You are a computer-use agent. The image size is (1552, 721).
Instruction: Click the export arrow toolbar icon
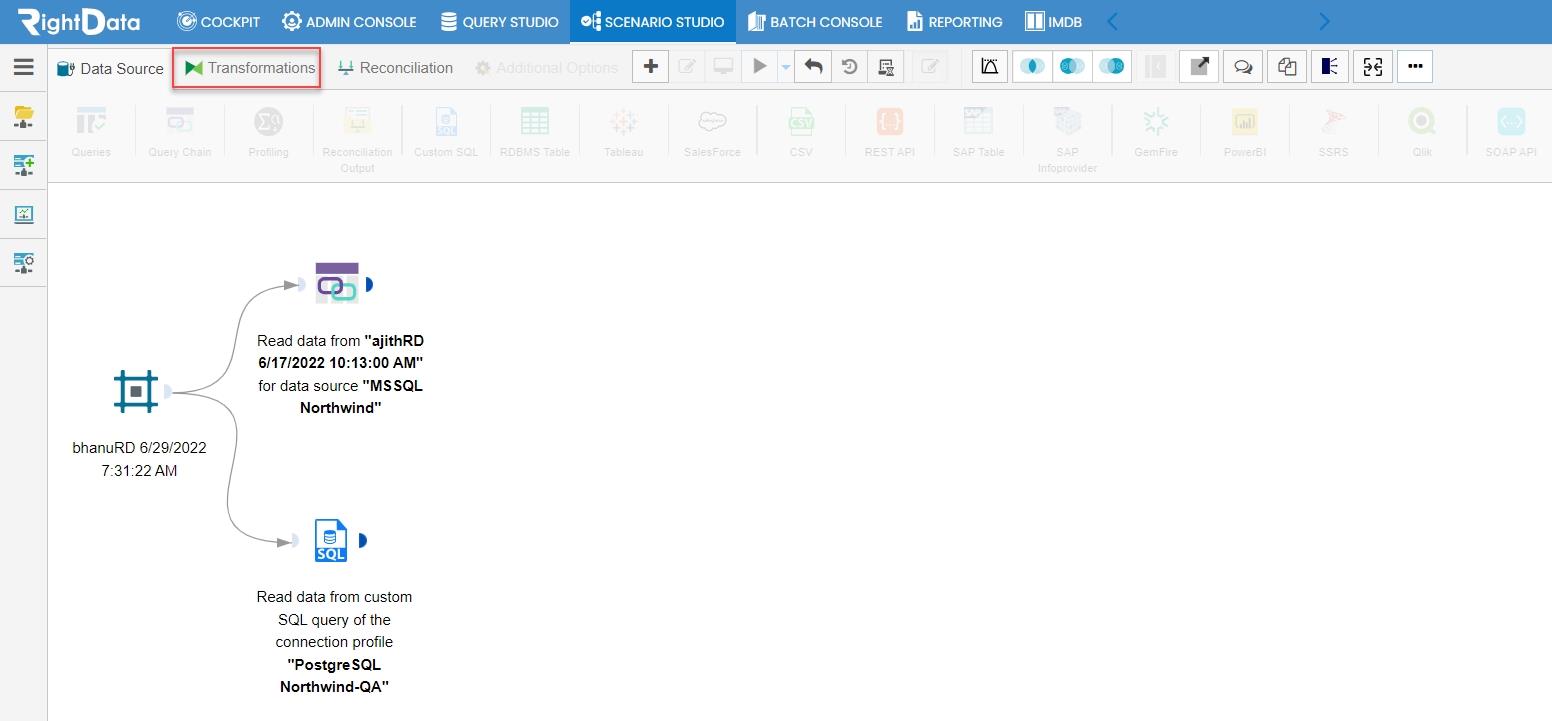[x=1199, y=67]
